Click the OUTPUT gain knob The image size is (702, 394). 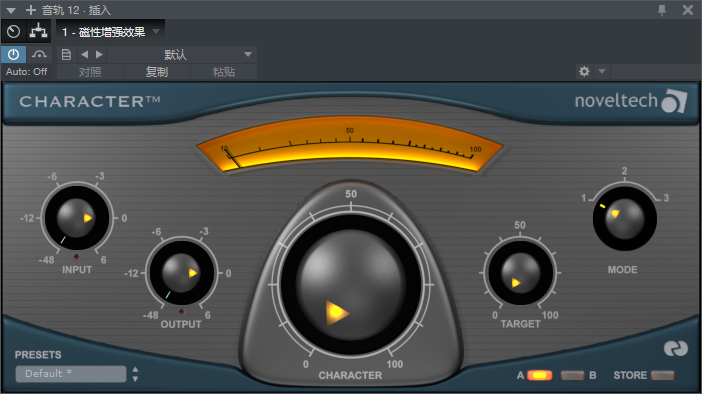(181, 273)
